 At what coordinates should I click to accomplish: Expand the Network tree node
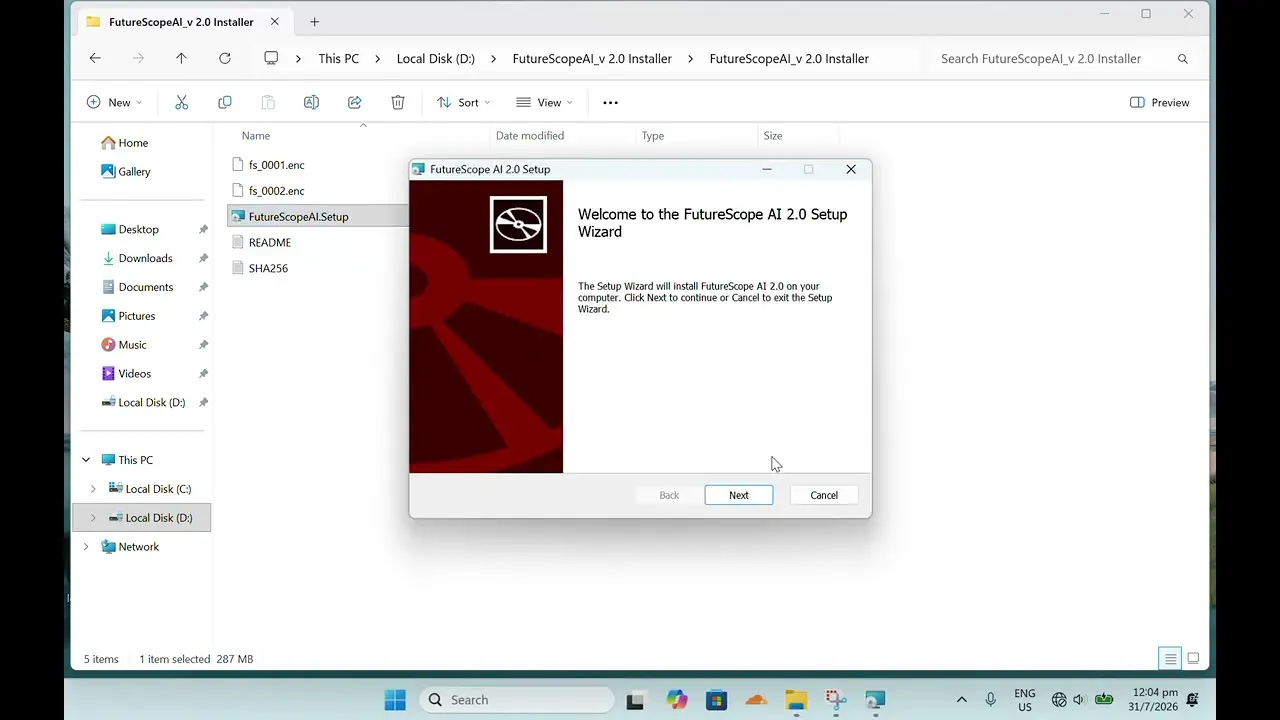click(86, 547)
